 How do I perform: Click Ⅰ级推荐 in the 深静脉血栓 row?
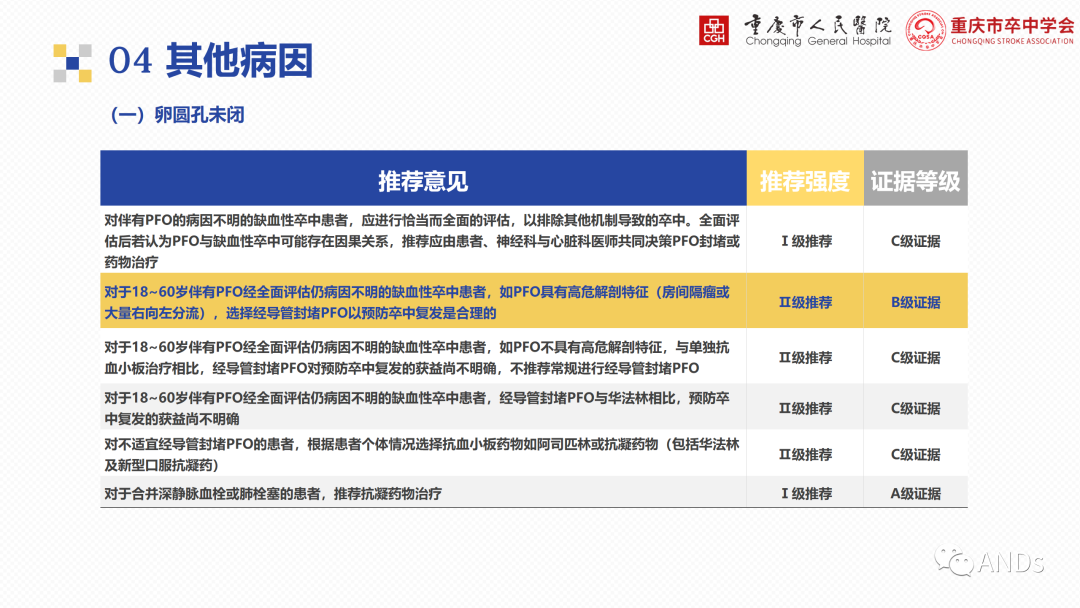806,494
